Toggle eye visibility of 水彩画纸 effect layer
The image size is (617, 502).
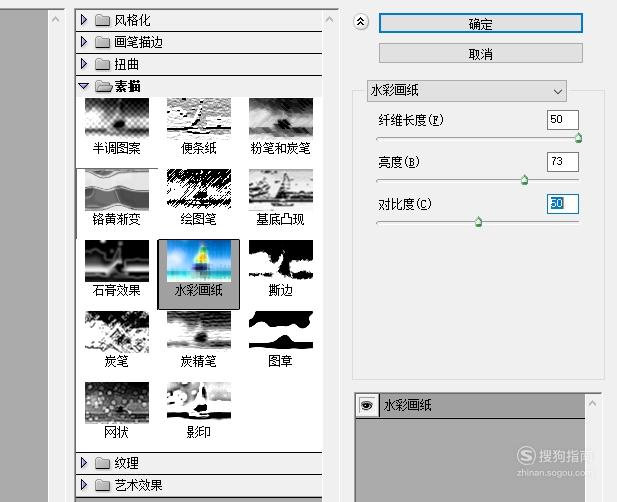367,405
